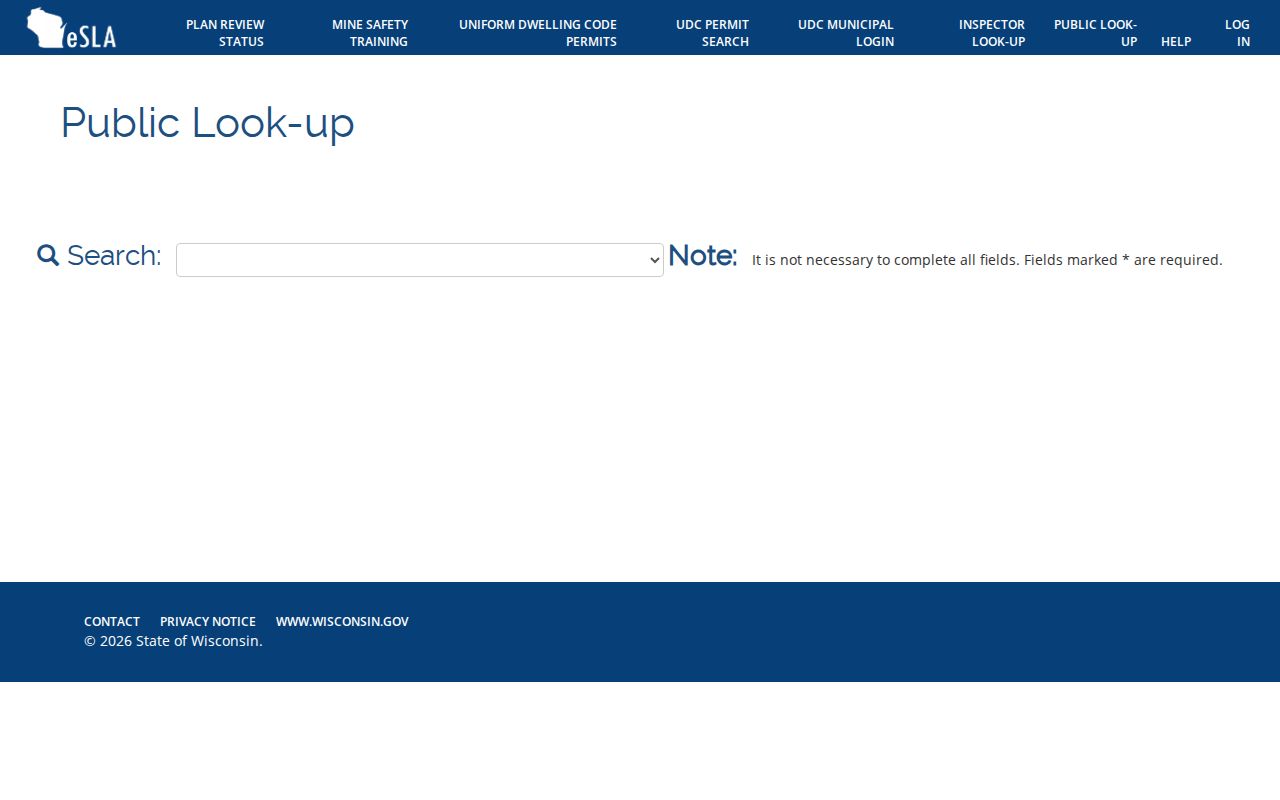Open Uniform Dwelling Code Permits
The image size is (1280, 800).
pos(538,33)
